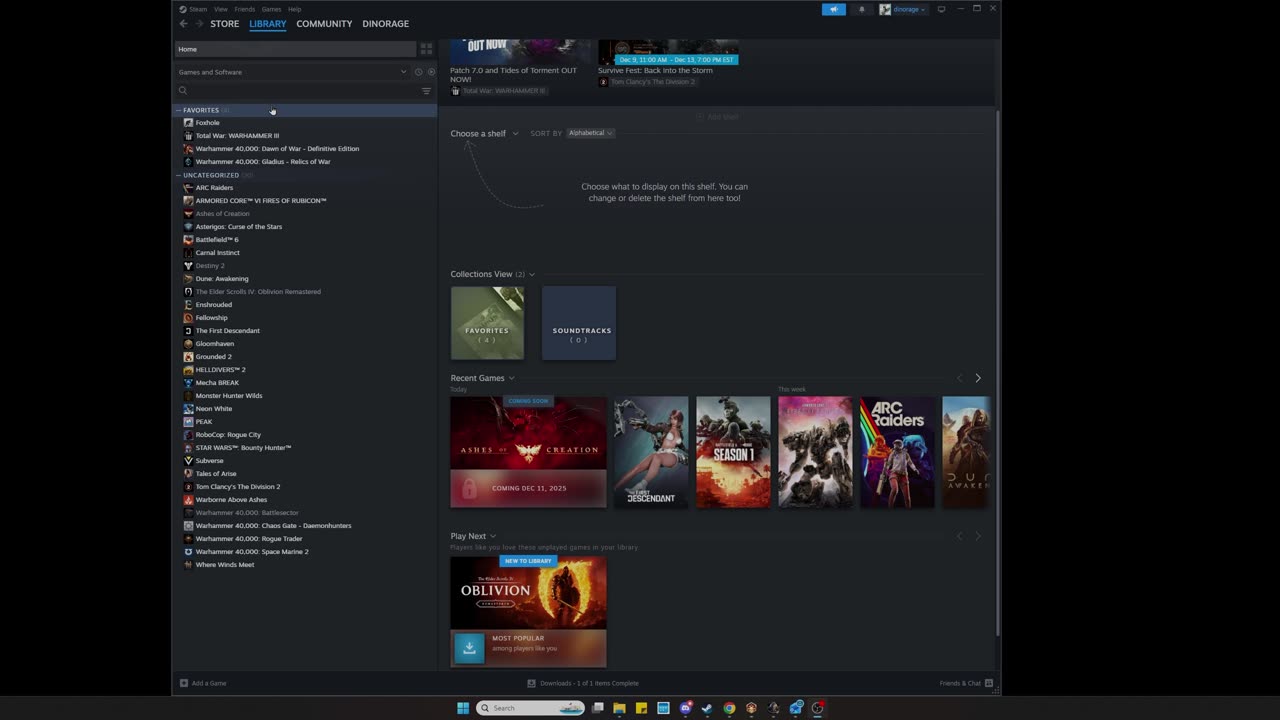Switch to Big Picture mode icon
1280x720 pixels.
pyautogui.click(x=941, y=9)
